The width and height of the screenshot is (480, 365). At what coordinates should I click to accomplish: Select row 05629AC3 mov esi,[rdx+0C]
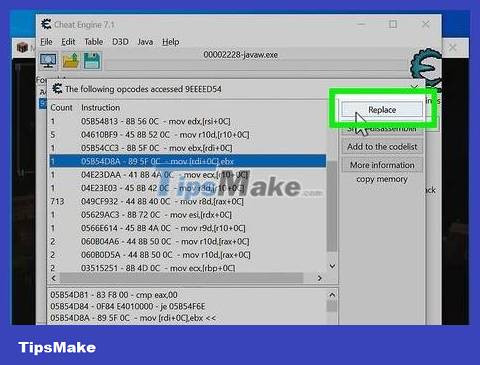point(188,215)
